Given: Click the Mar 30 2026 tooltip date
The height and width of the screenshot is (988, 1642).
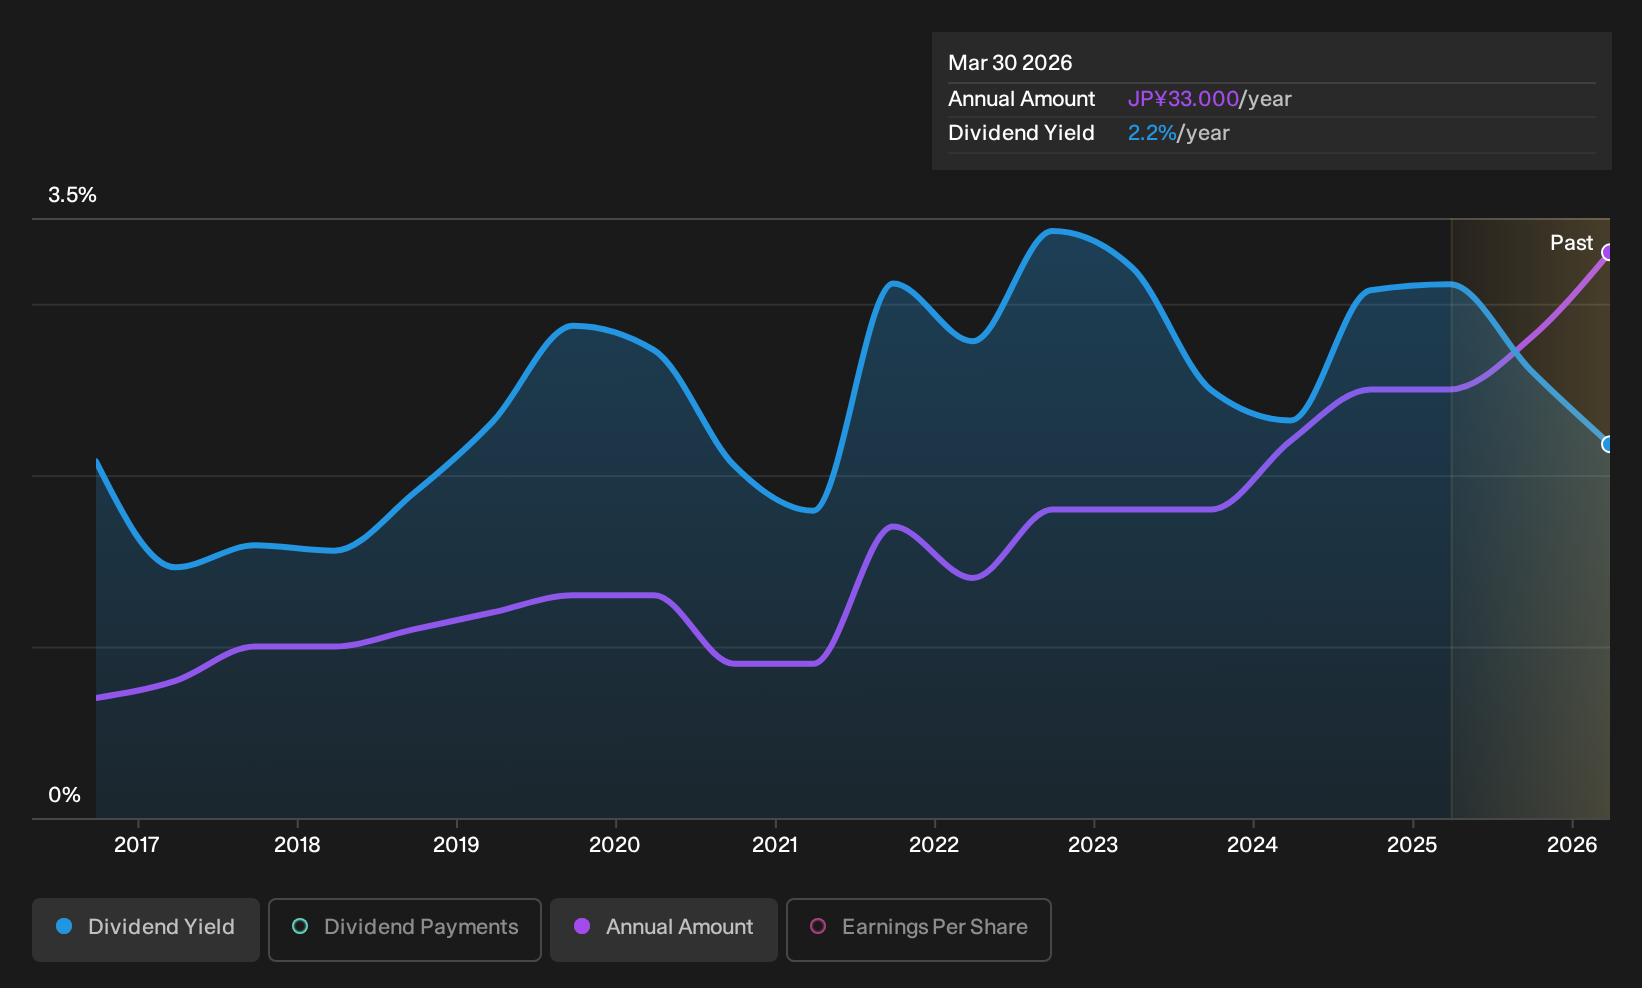Looking at the screenshot, I should pyautogui.click(x=1010, y=63).
